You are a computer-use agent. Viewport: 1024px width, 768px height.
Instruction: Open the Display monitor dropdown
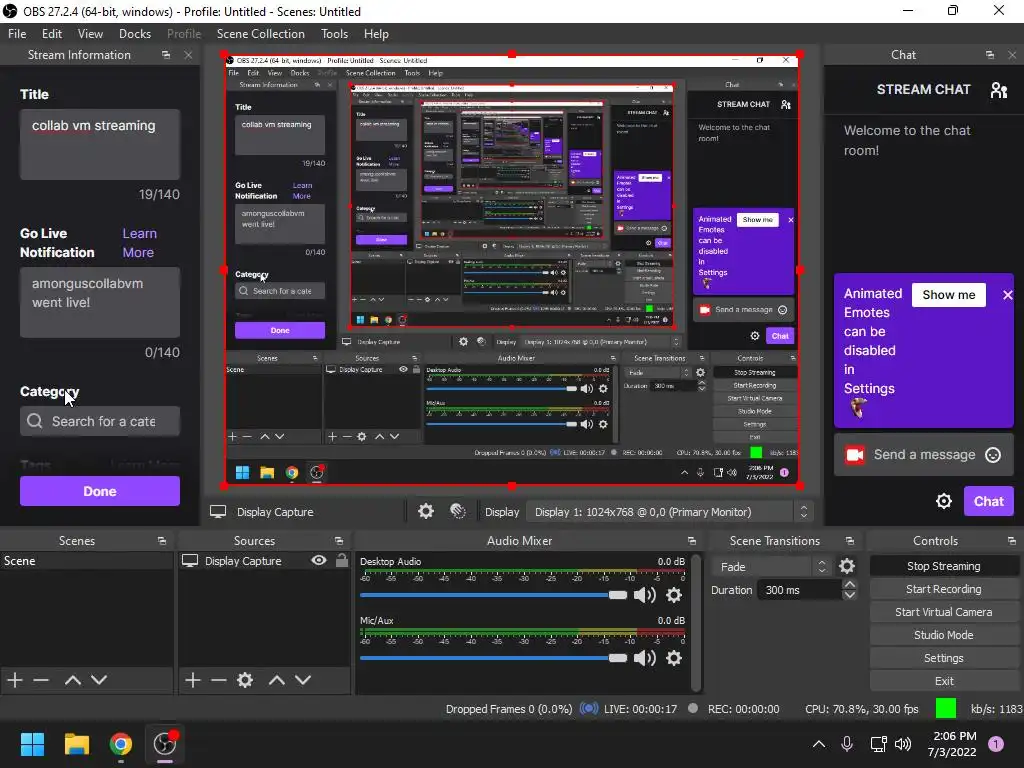669,512
